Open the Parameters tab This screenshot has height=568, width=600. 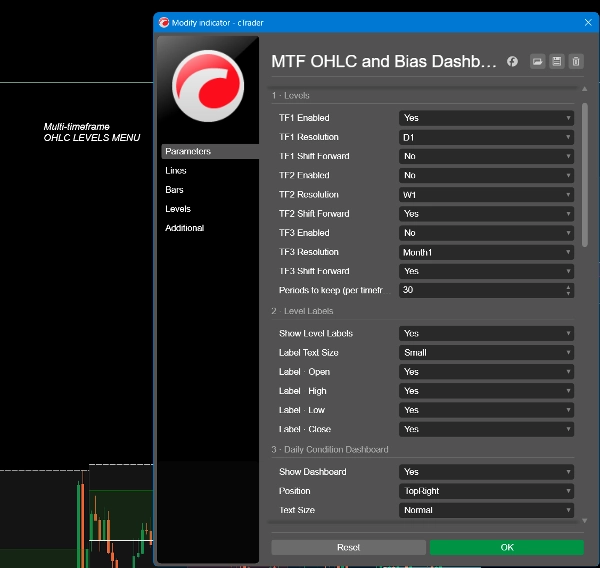coord(210,151)
